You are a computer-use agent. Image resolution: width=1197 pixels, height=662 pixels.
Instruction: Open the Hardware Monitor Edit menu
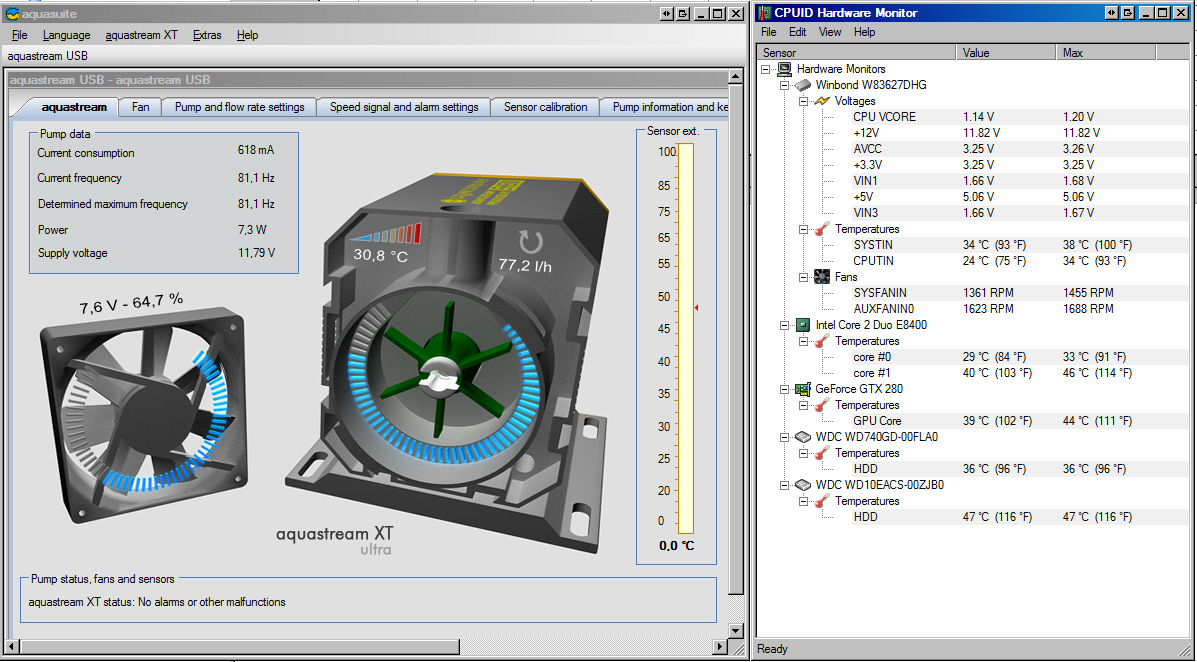pyautogui.click(x=798, y=32)
